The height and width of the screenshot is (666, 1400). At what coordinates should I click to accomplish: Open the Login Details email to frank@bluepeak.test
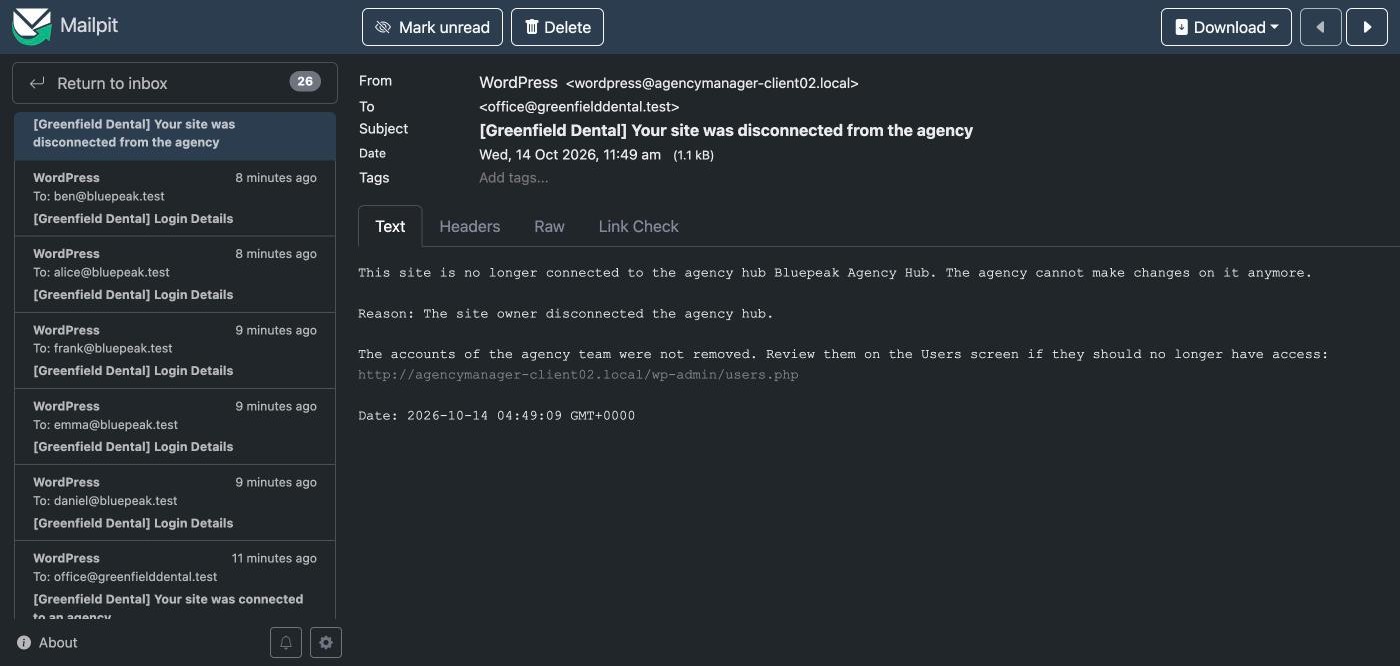[x=175, y=350]
